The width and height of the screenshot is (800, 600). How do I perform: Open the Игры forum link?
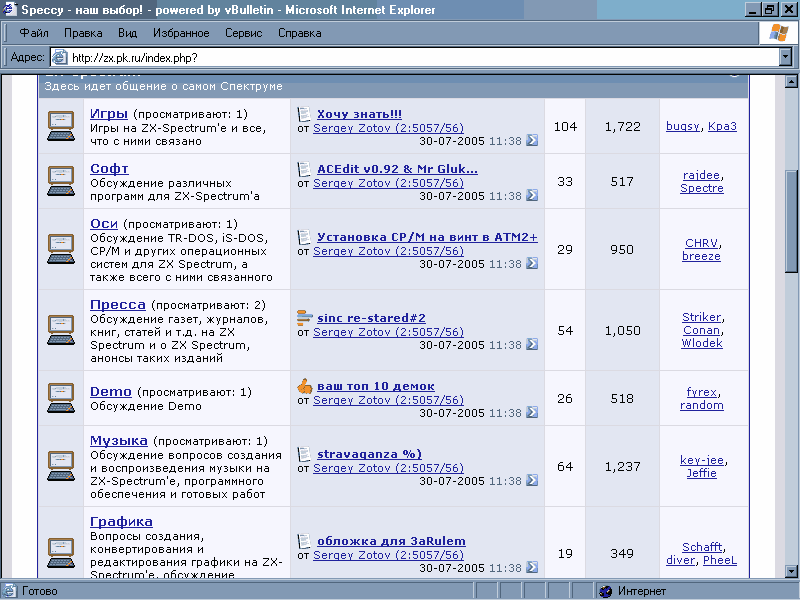pyautogui.click(x=108, y=113)
